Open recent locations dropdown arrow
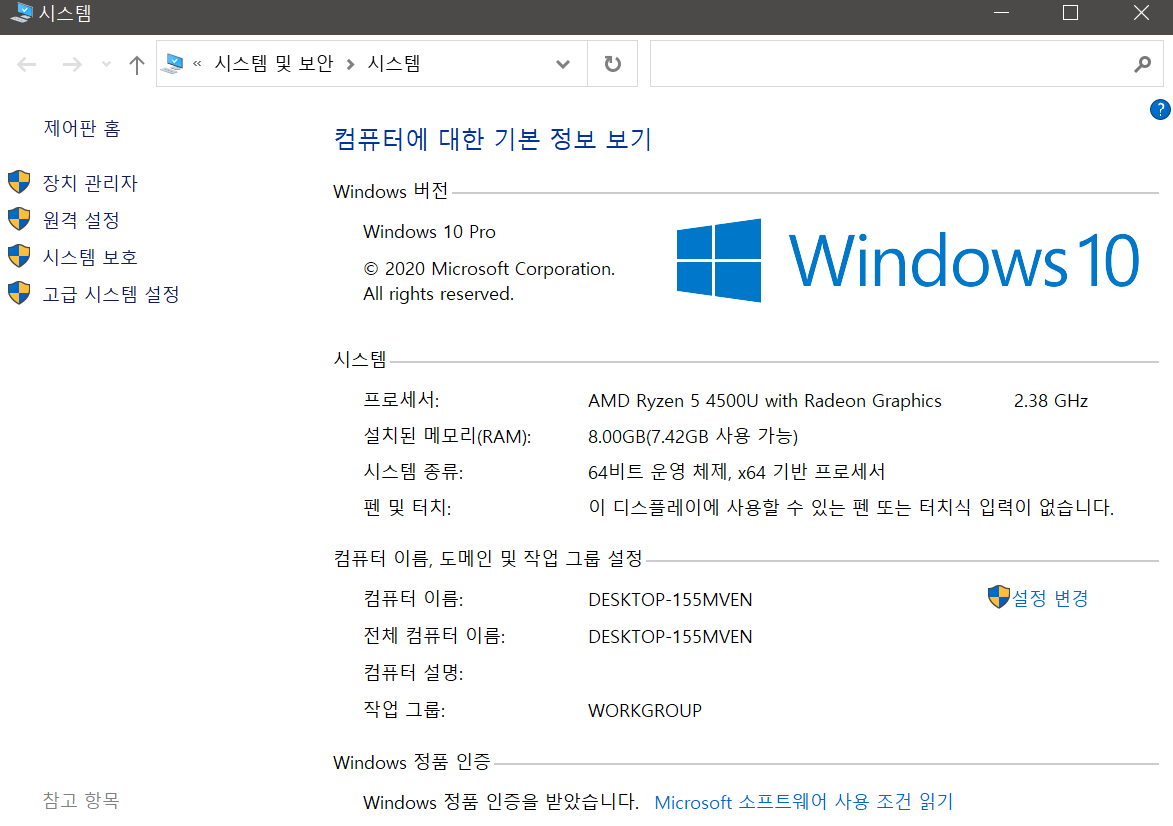This screenshot has width=1173, height=826. pyautogui.click(x=106, y=64)
